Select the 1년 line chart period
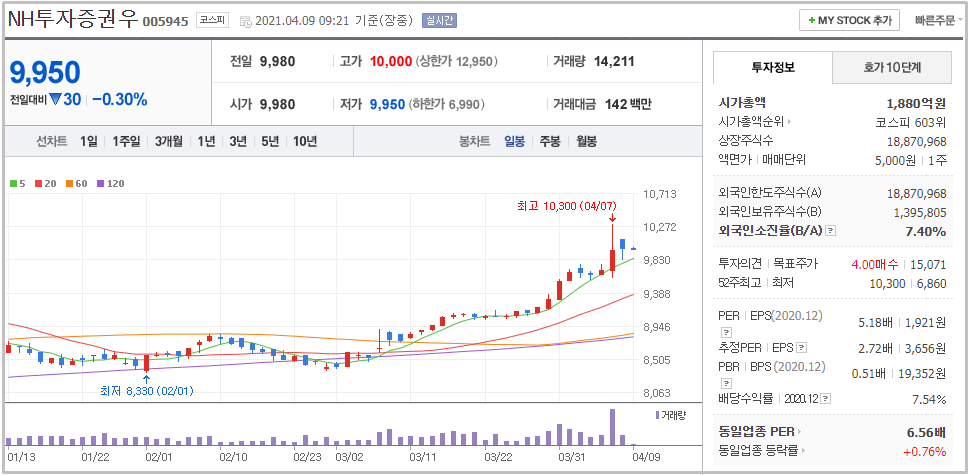Image resolution: width=970 pixels, height=475 pixels. point(206,141)
